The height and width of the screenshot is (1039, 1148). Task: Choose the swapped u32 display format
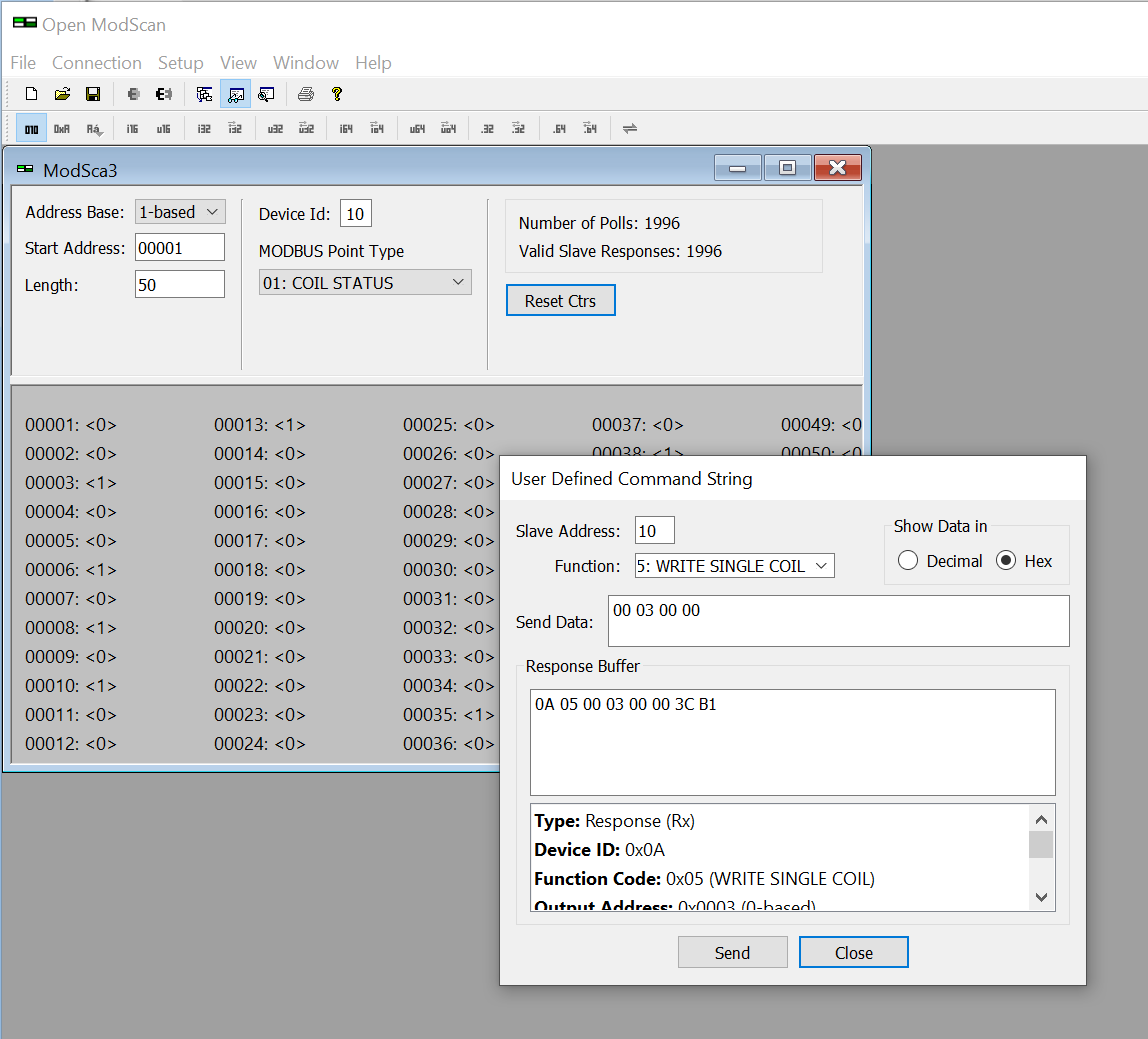click(306, 129)
